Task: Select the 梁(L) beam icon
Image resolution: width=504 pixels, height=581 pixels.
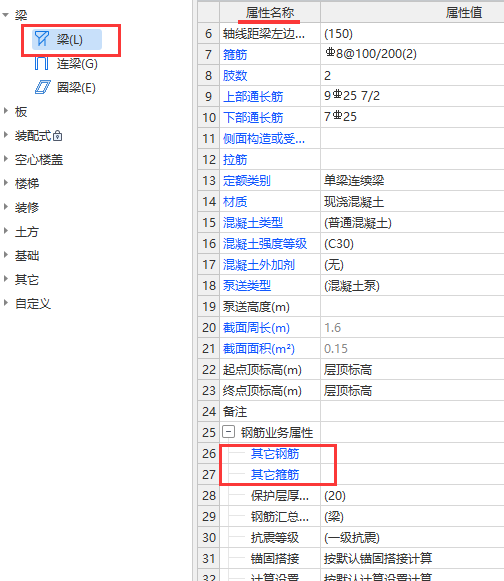Action: point(42,39)
